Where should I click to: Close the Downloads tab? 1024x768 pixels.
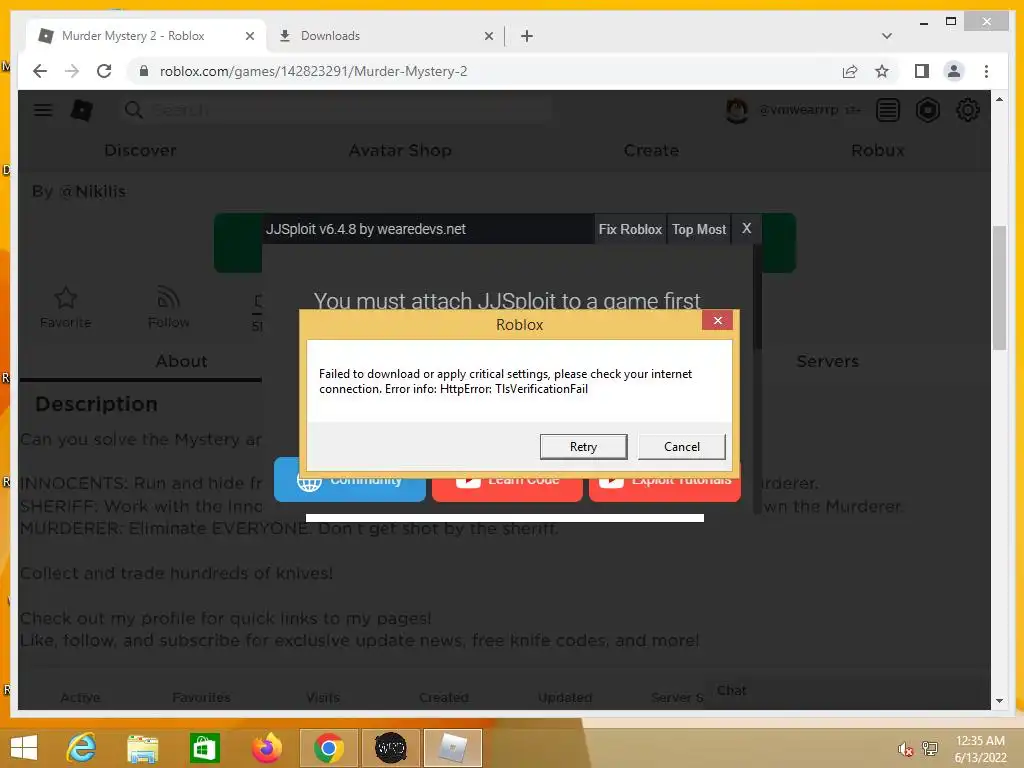tap(488, 36)
